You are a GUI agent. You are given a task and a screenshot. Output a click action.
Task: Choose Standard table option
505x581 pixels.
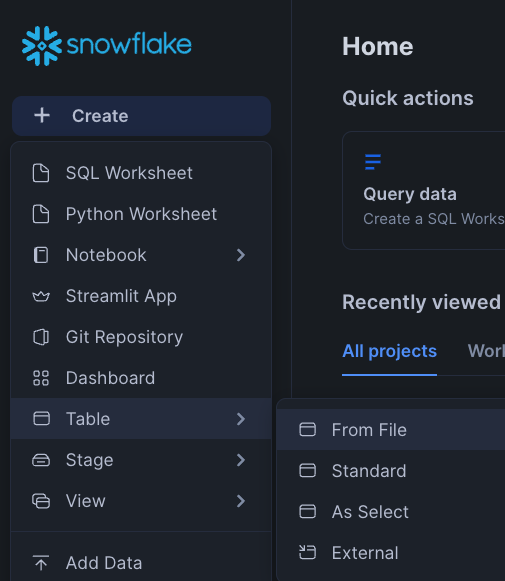coord(391,471)
